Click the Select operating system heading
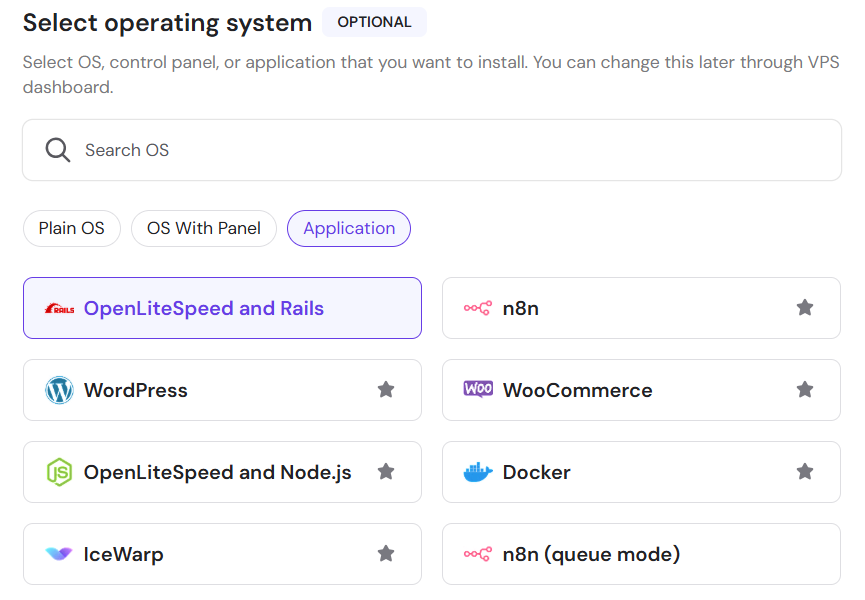 pos(167,23)
